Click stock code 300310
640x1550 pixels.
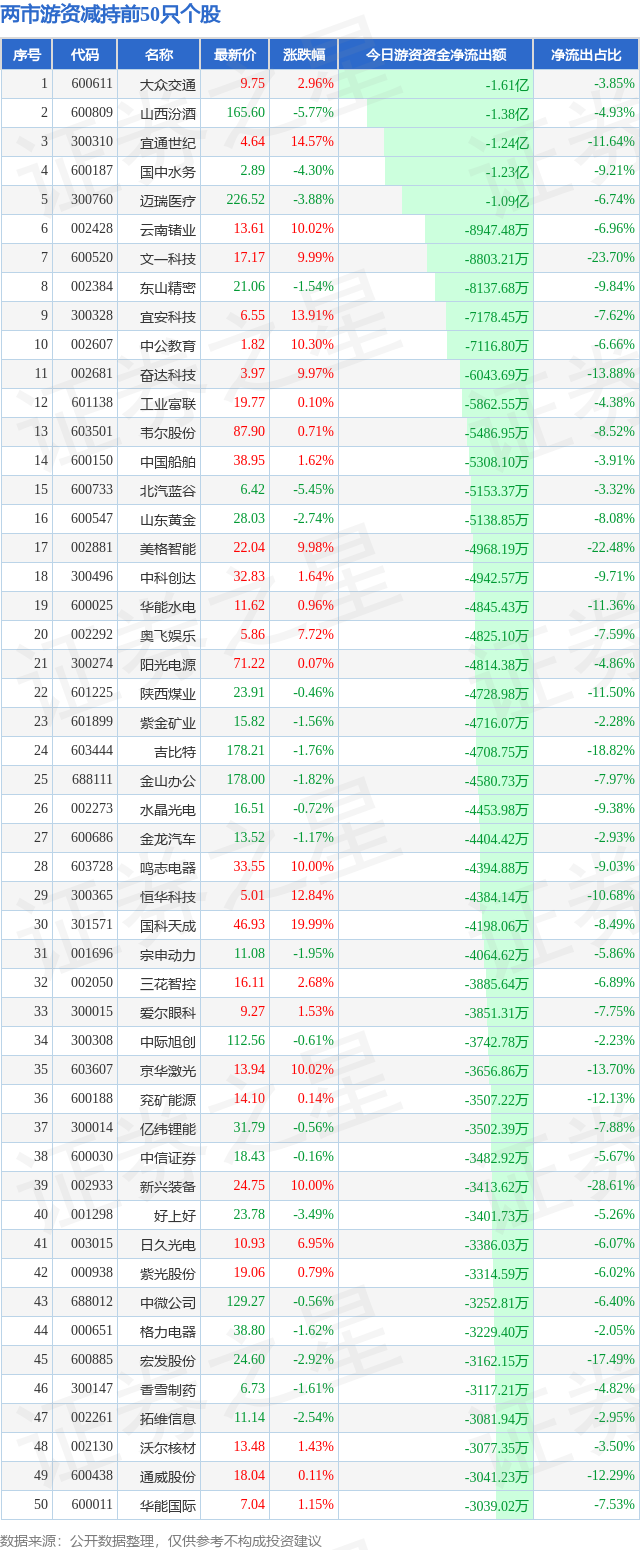coord(92,142)
